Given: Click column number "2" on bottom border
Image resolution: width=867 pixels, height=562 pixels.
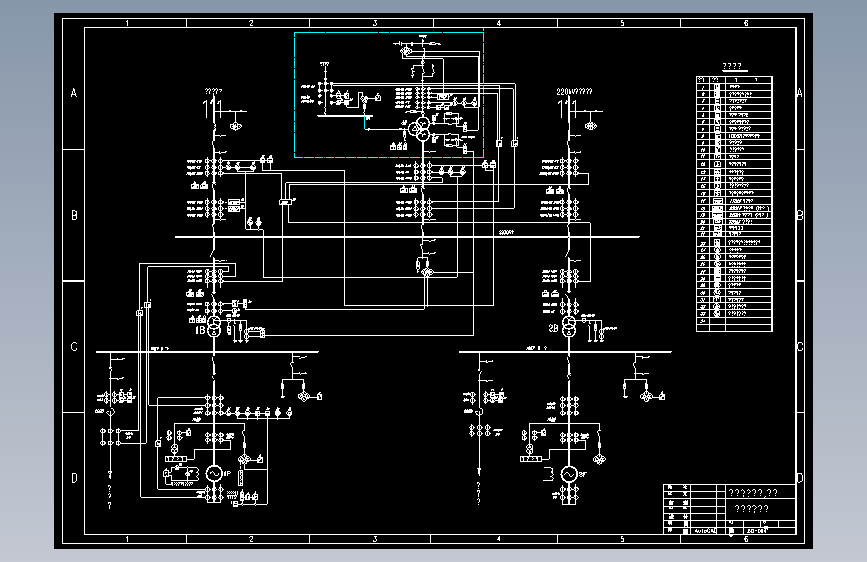Looking at the screenshot, I should (x=251, y=539).
